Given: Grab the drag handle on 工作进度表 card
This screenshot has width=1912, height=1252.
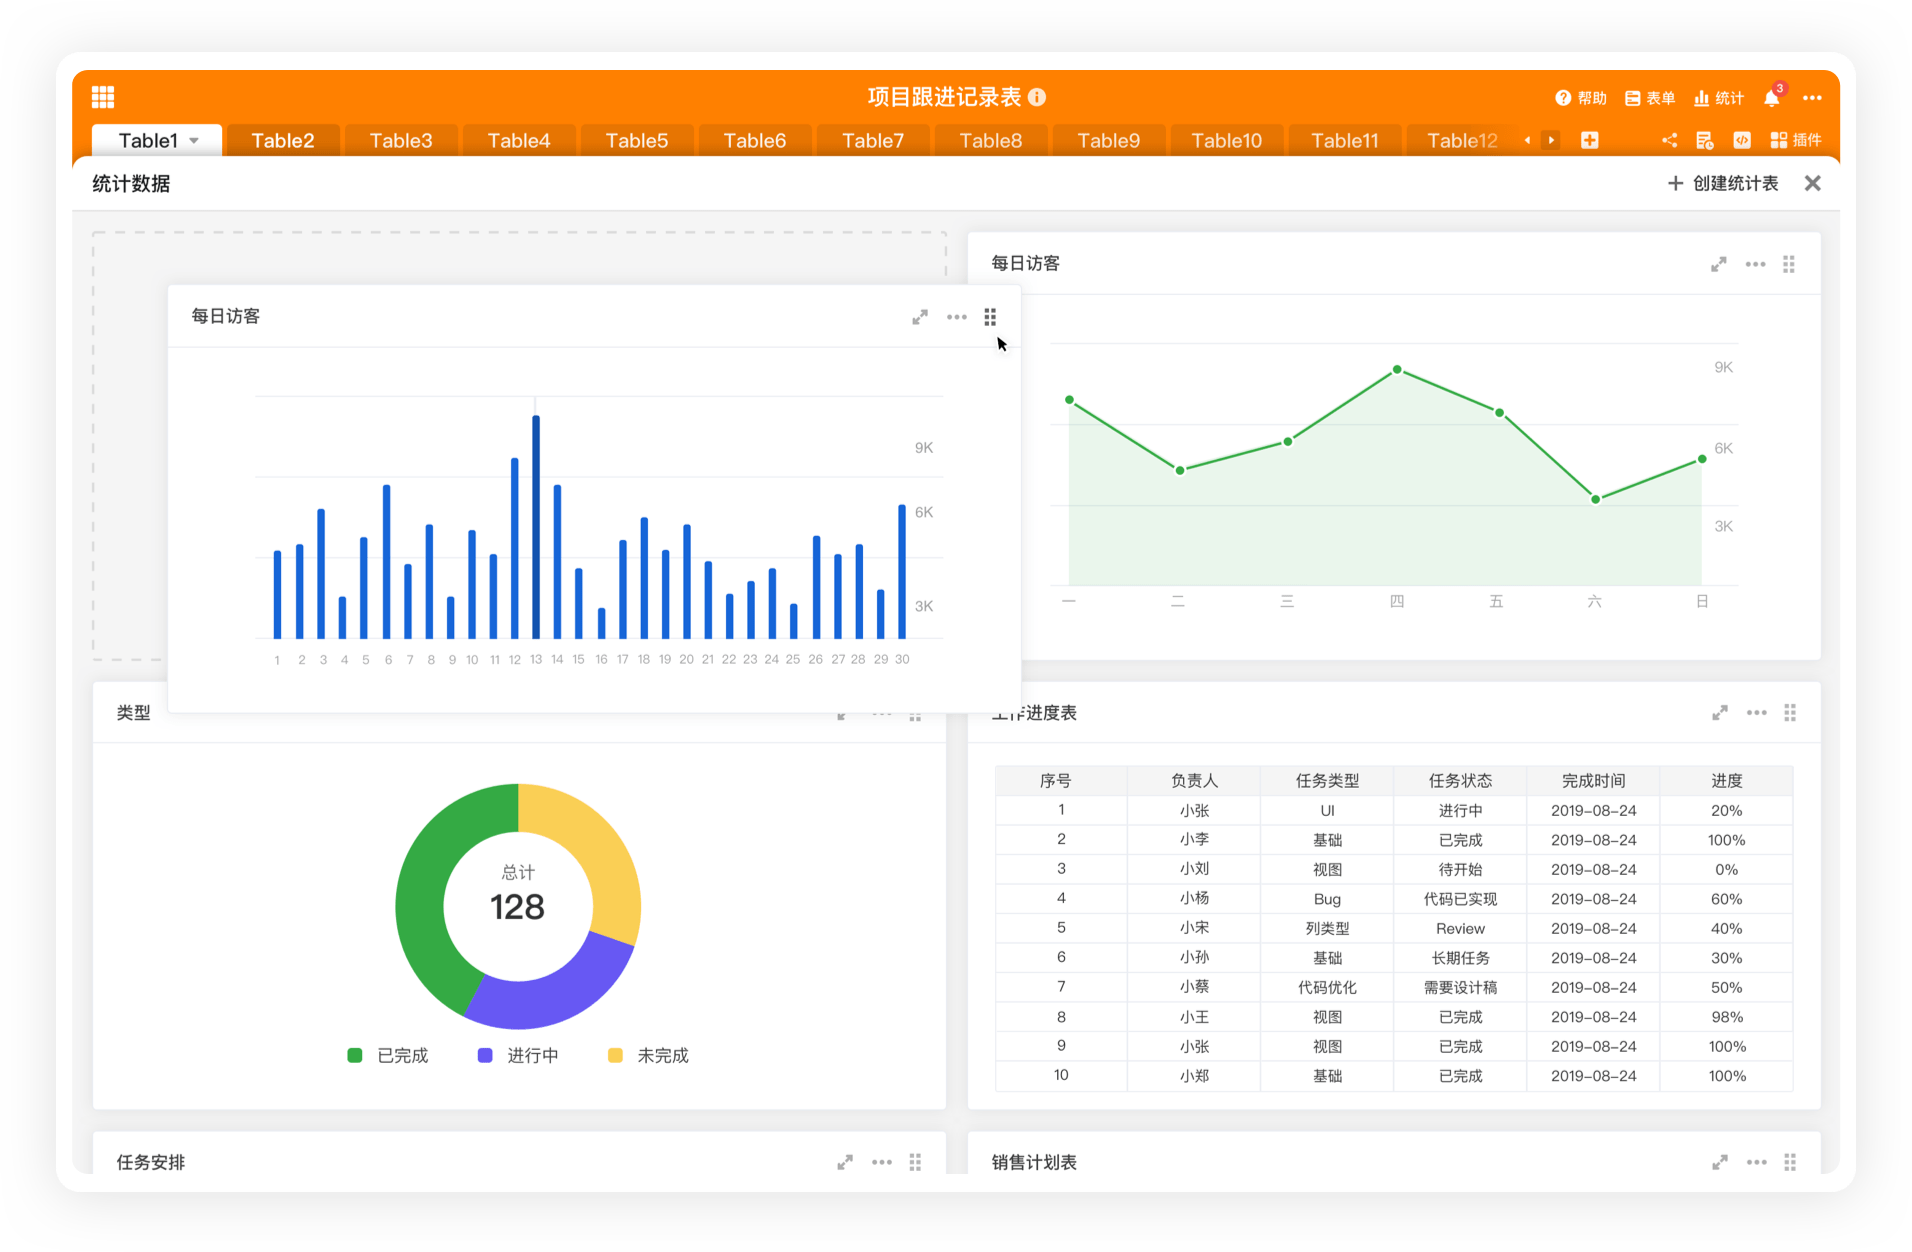Looking at the screenshot, I should click(x=1790, y=713).
